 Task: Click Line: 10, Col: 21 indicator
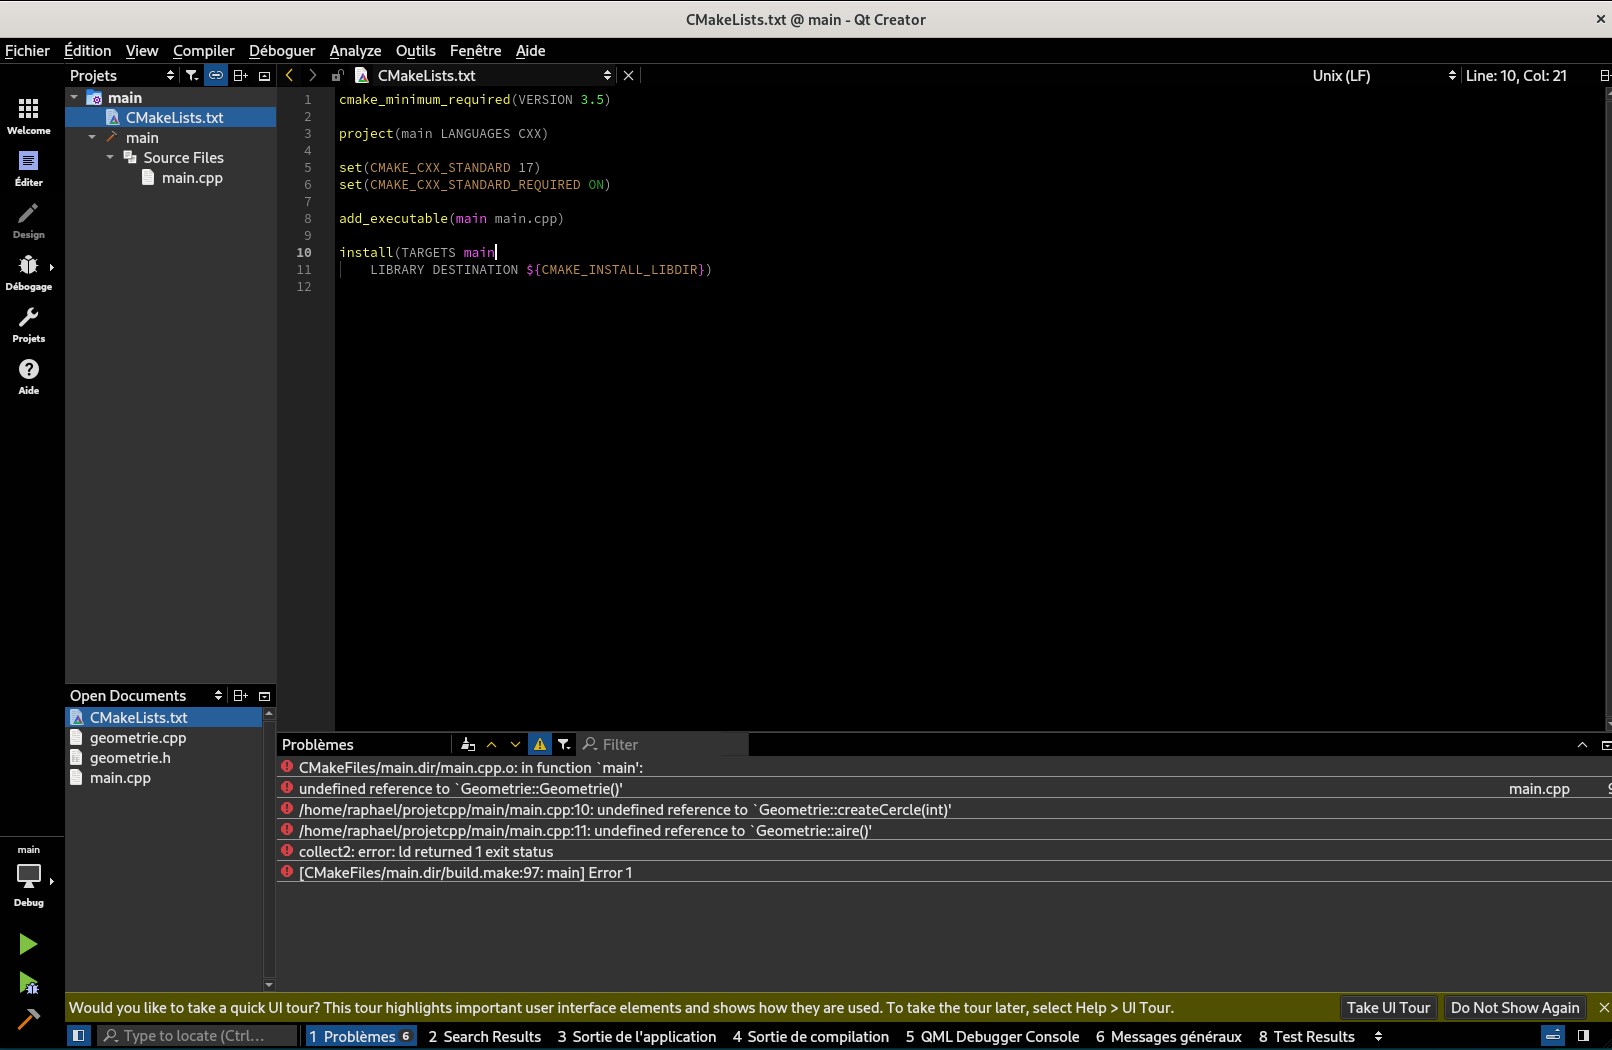point(1516,75)
